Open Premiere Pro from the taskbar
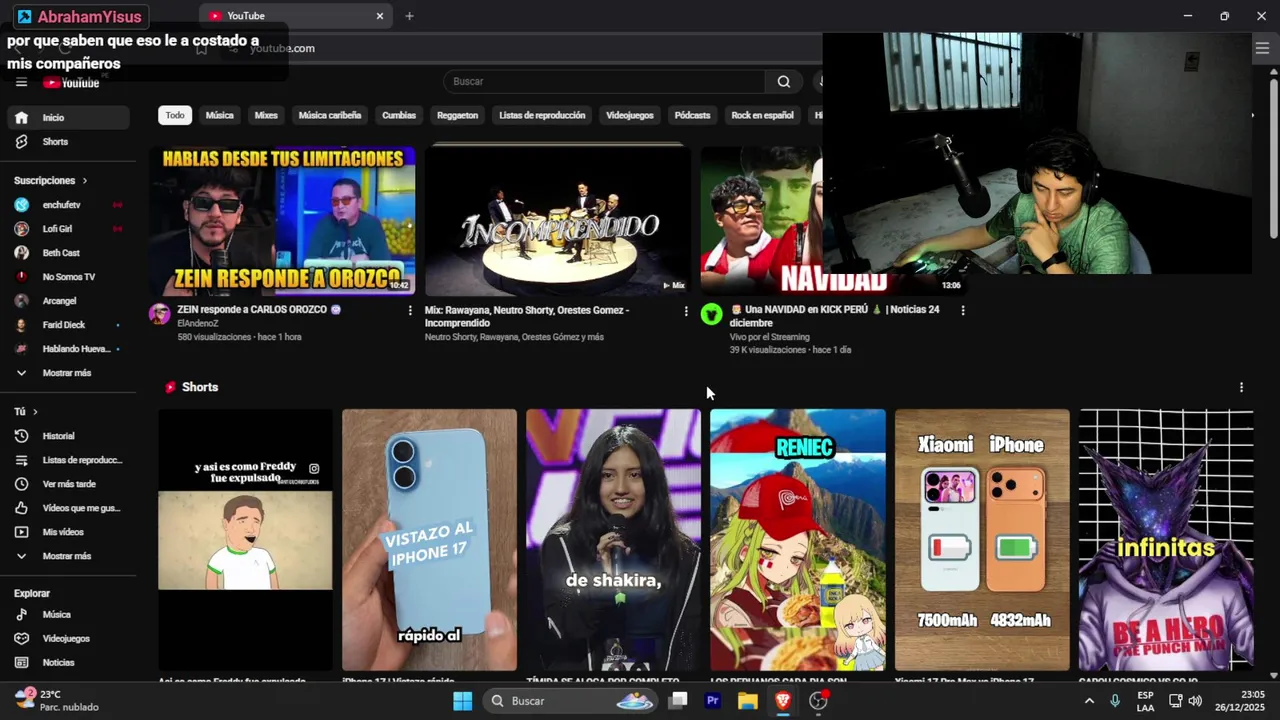Screen dimensions: 1280x720 tap(713, 701)
